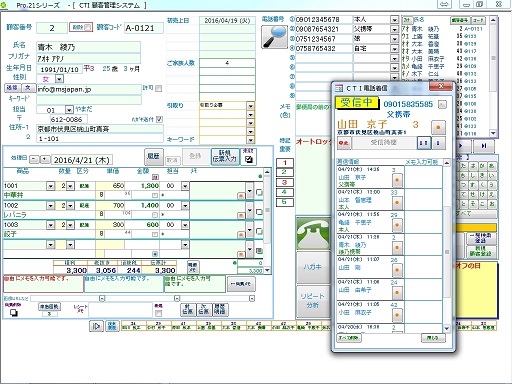The height and width of the screenshot is (384, 512).
Task: Toggle the 許可 checkbox beside email field
Action: (x=158, y=88)
